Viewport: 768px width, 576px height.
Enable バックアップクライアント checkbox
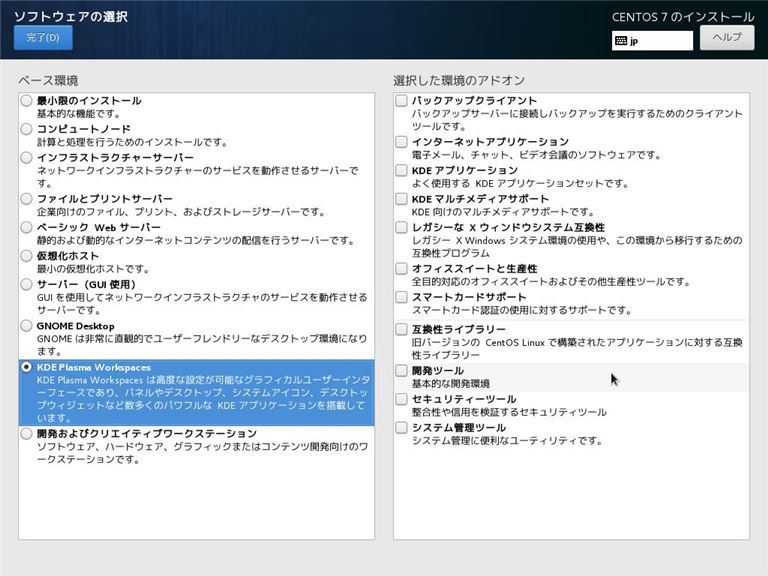click(401, 100)
